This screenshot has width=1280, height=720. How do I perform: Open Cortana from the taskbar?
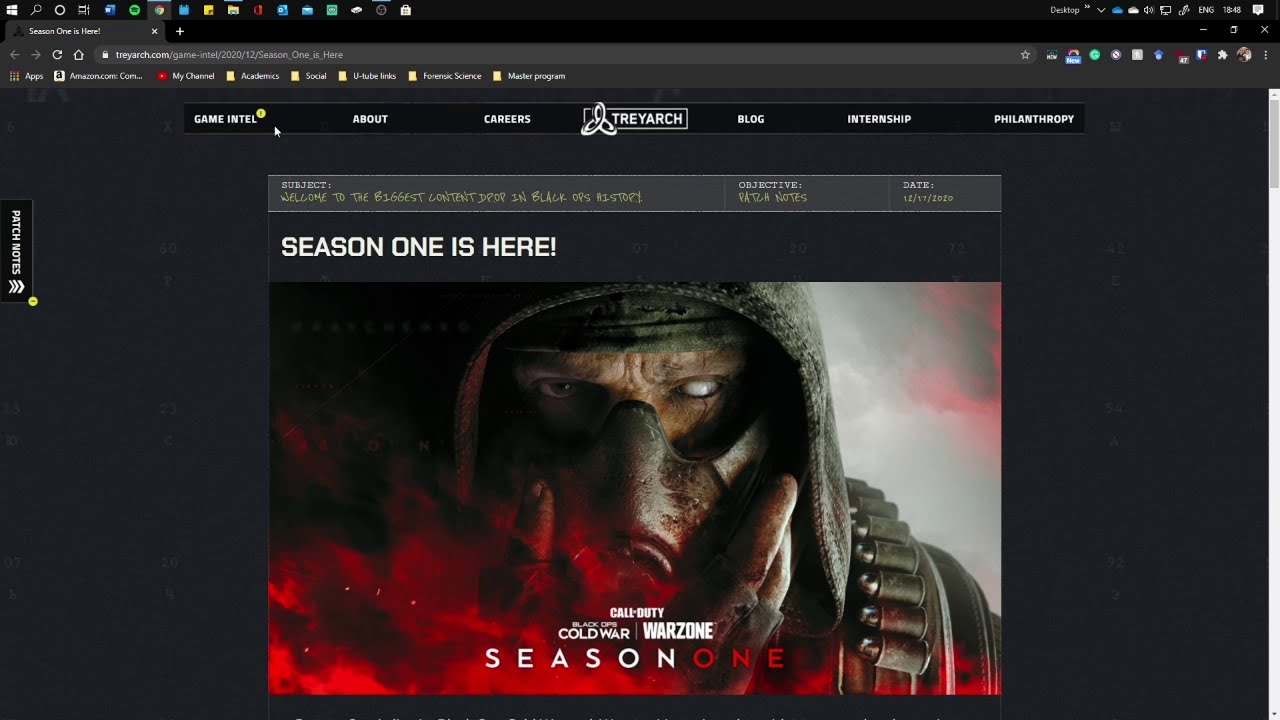tap(60, 10)
